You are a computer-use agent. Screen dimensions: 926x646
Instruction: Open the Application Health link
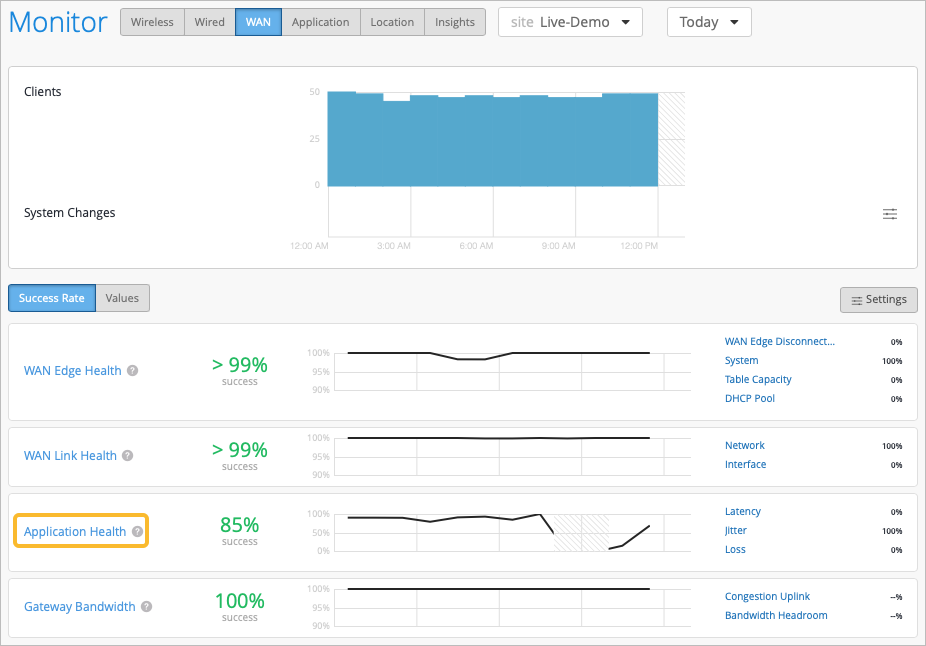[75, 531]
